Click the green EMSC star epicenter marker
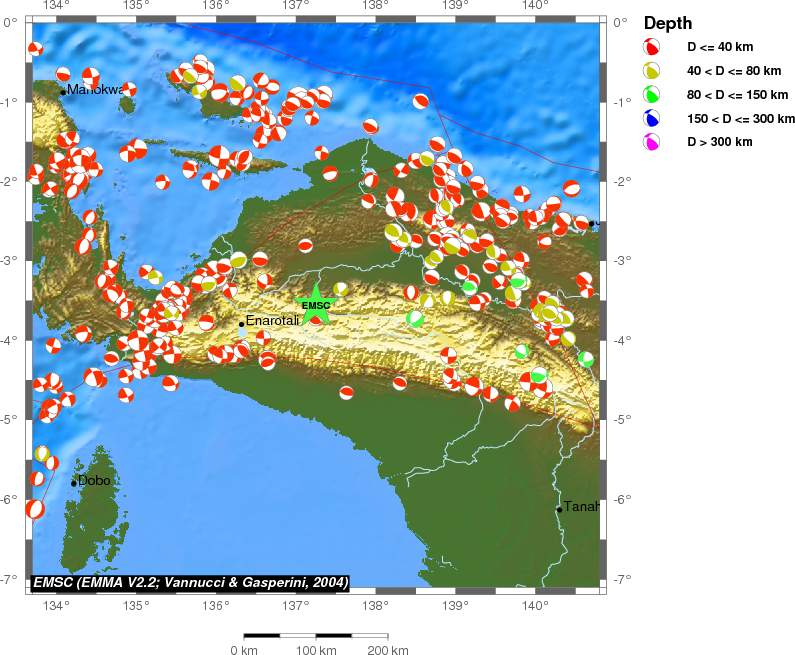Screen dimensions: 795x655 coord(316,306)
